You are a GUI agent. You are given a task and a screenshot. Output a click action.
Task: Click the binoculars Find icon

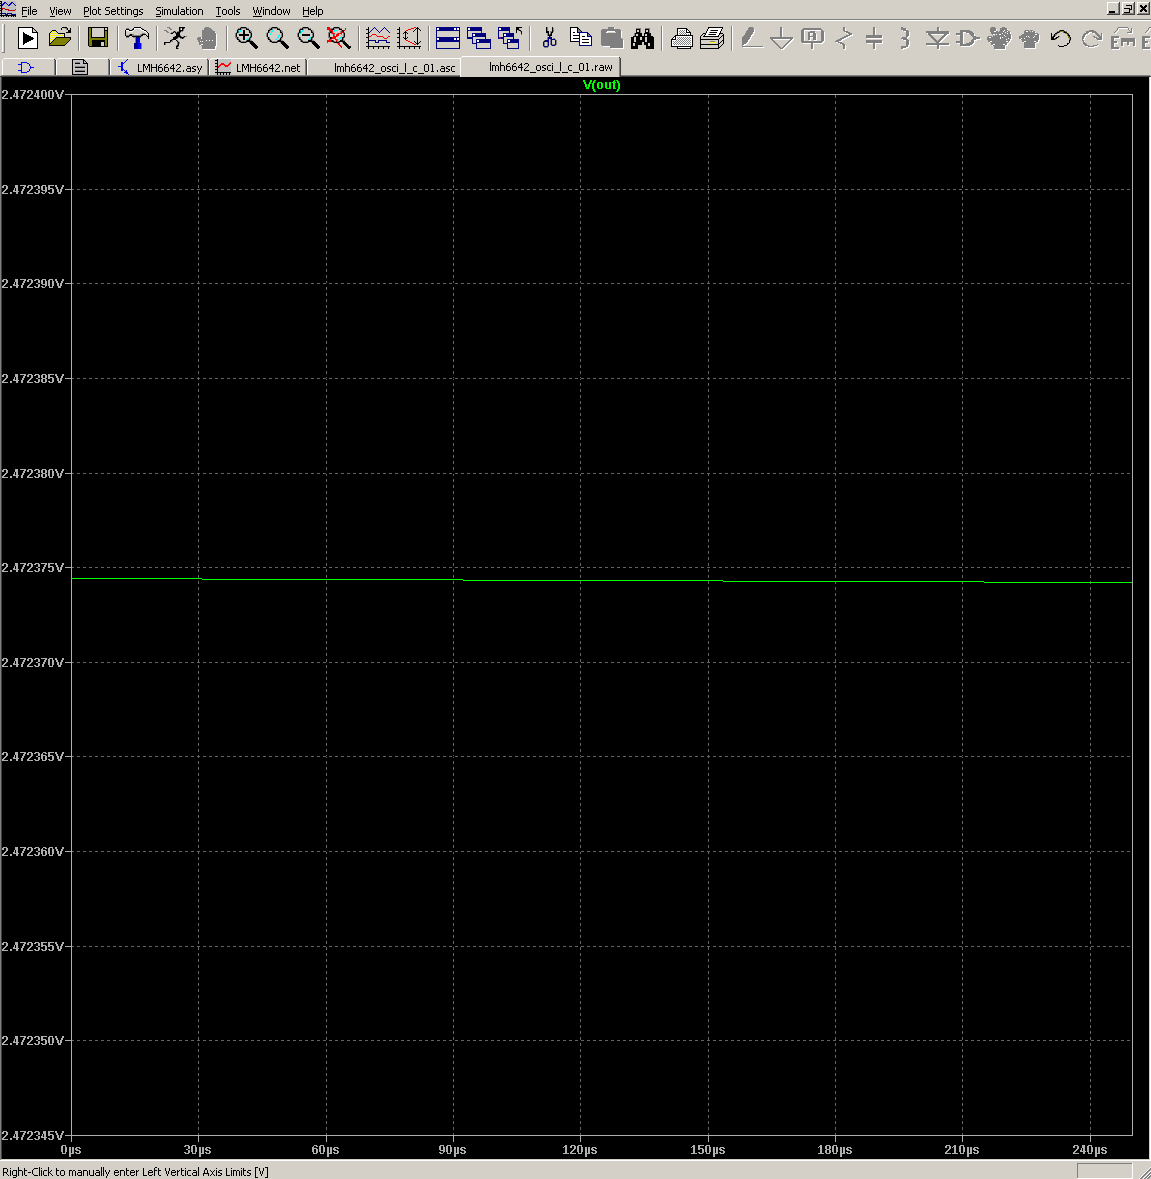click(x=643, y=38)
